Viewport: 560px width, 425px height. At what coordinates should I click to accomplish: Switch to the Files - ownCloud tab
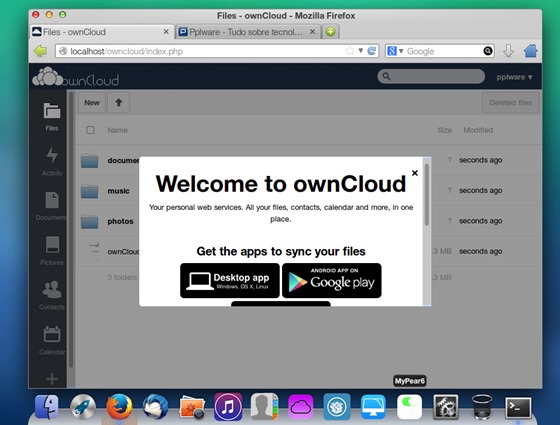101,32
